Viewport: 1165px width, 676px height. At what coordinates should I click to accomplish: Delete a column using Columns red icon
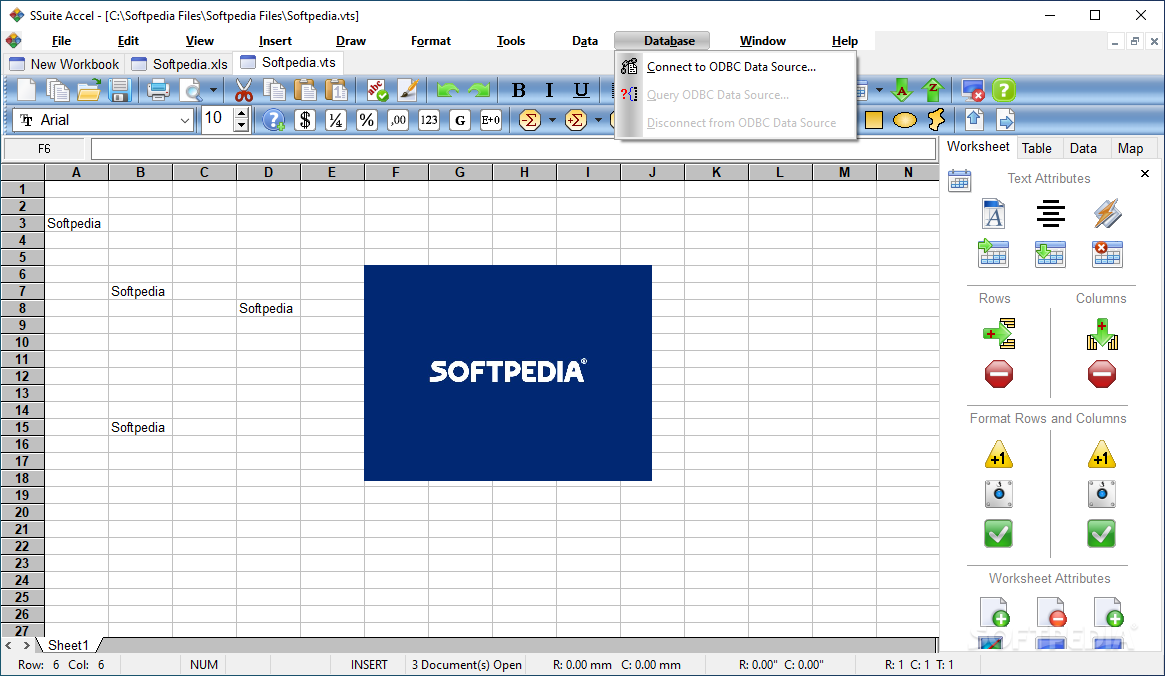click(1102, 374)
